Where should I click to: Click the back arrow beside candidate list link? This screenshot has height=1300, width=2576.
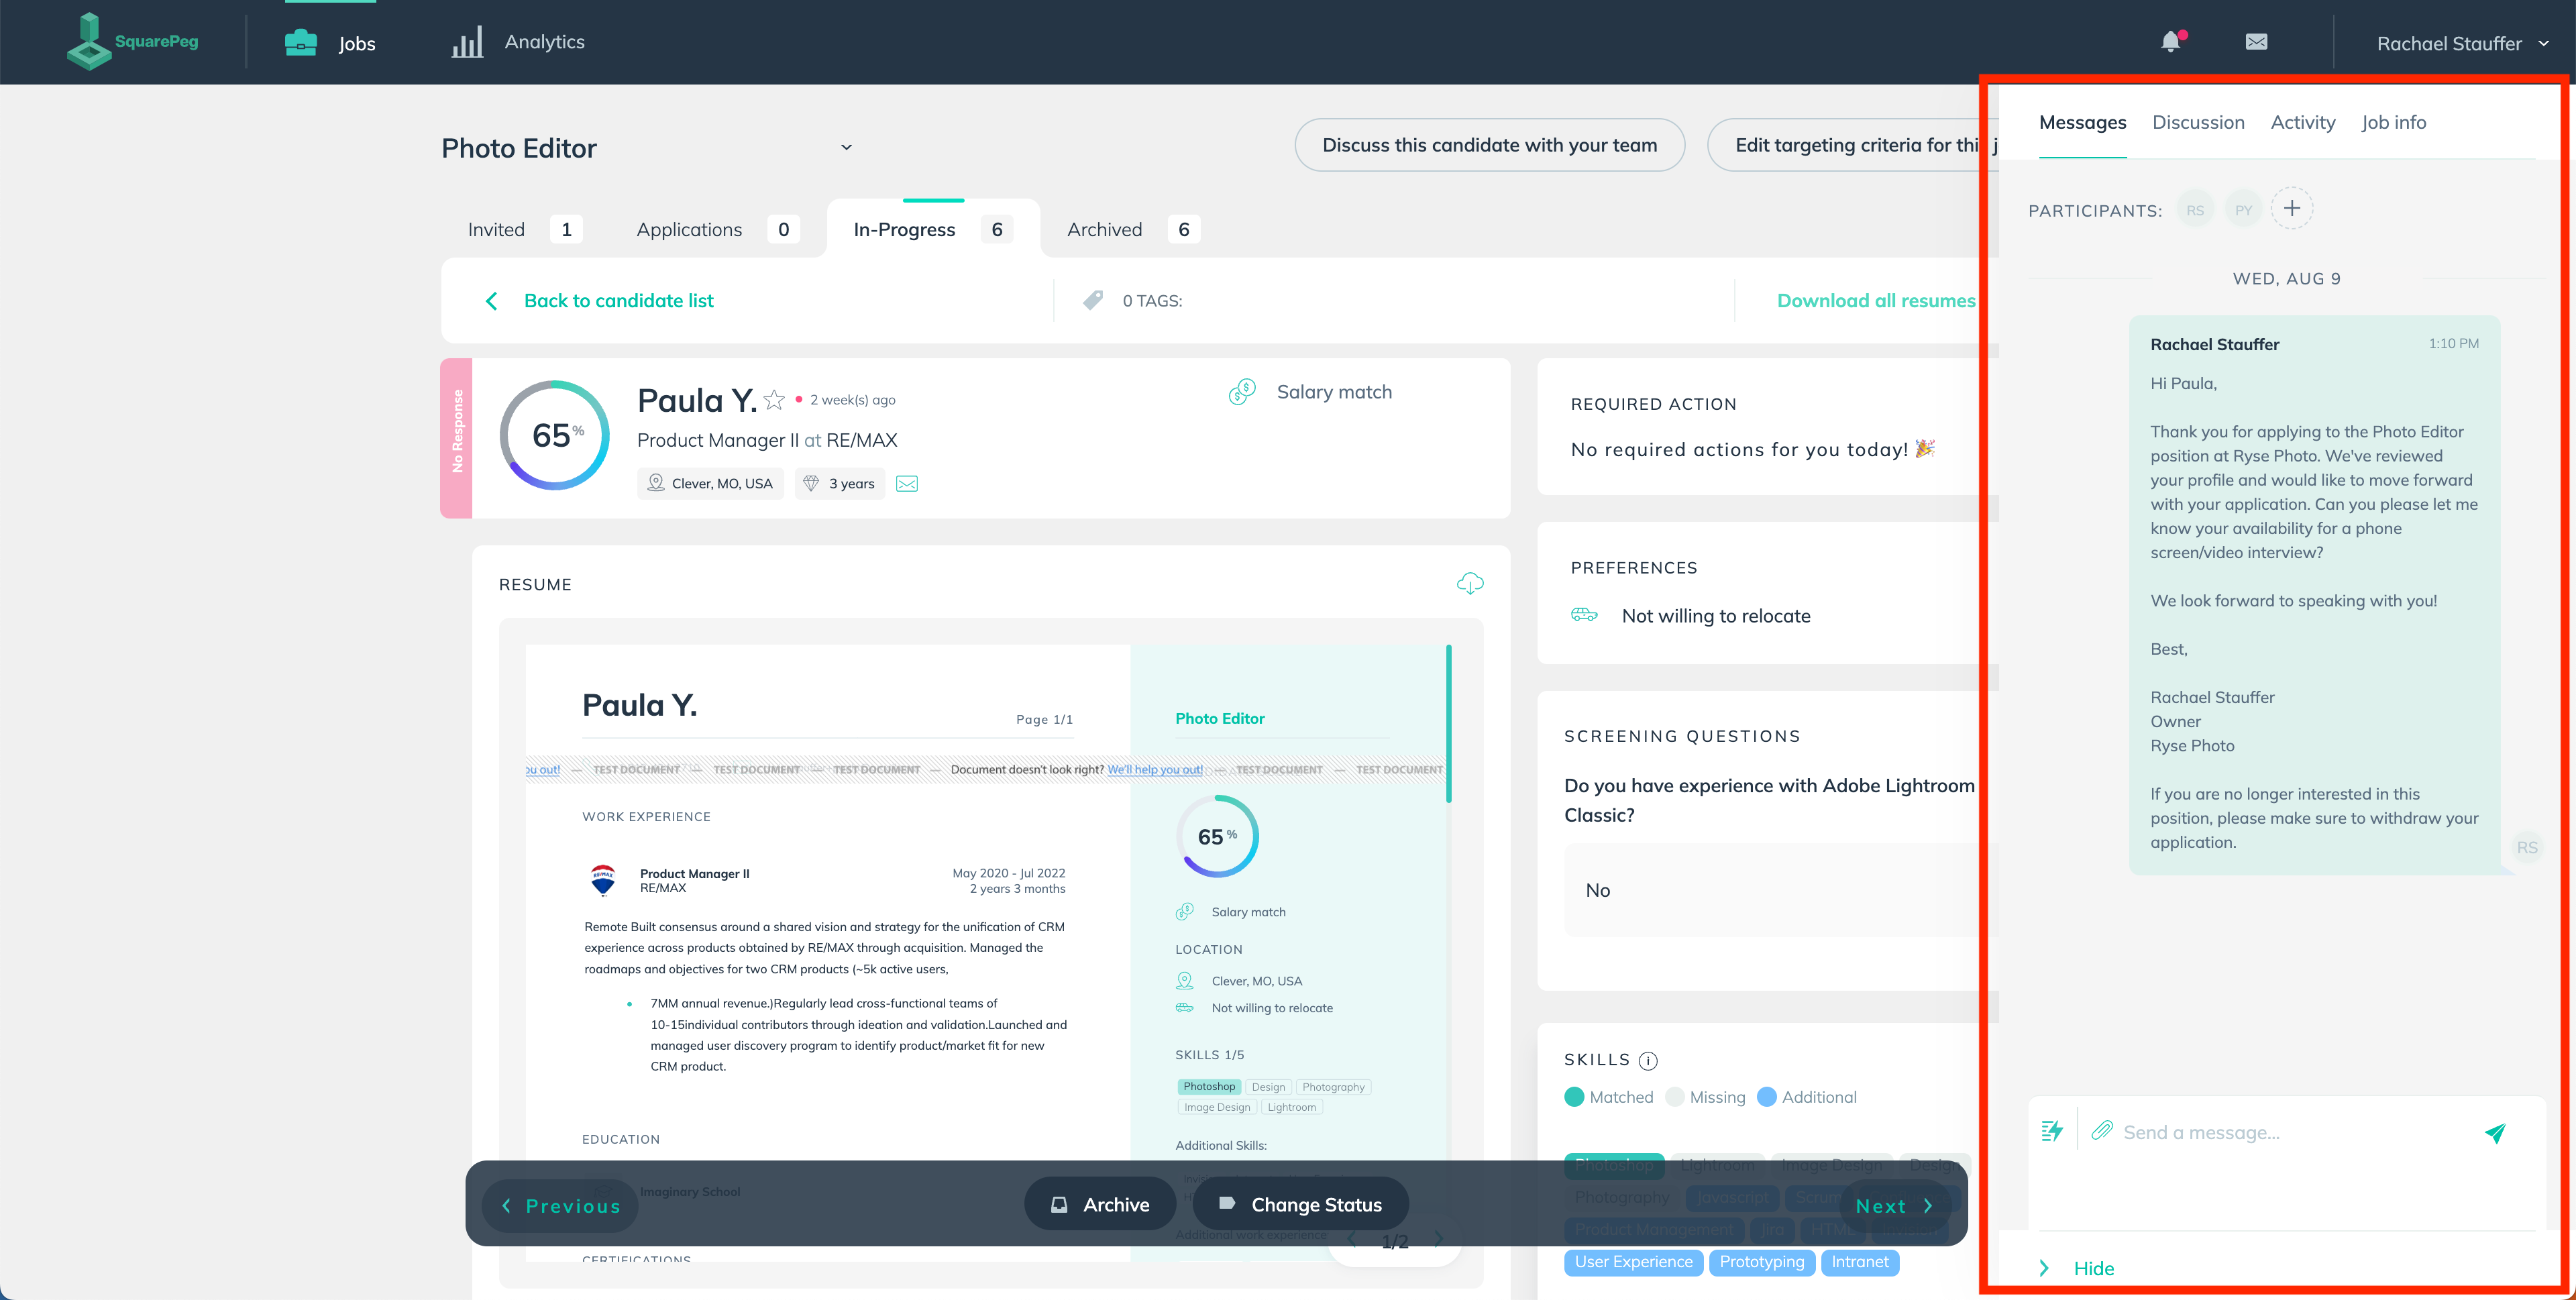(x=491, y=301)
